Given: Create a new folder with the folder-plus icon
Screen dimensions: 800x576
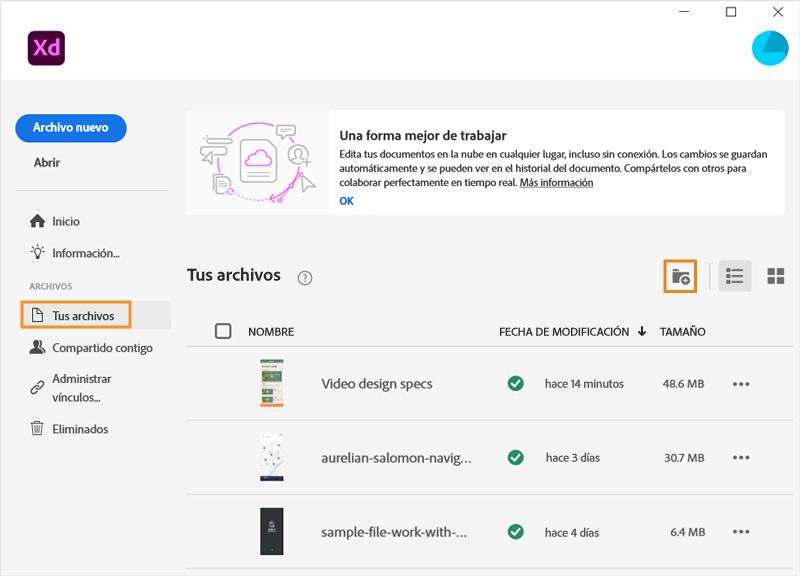Looking at the screenshot, I should click(679, 275).
